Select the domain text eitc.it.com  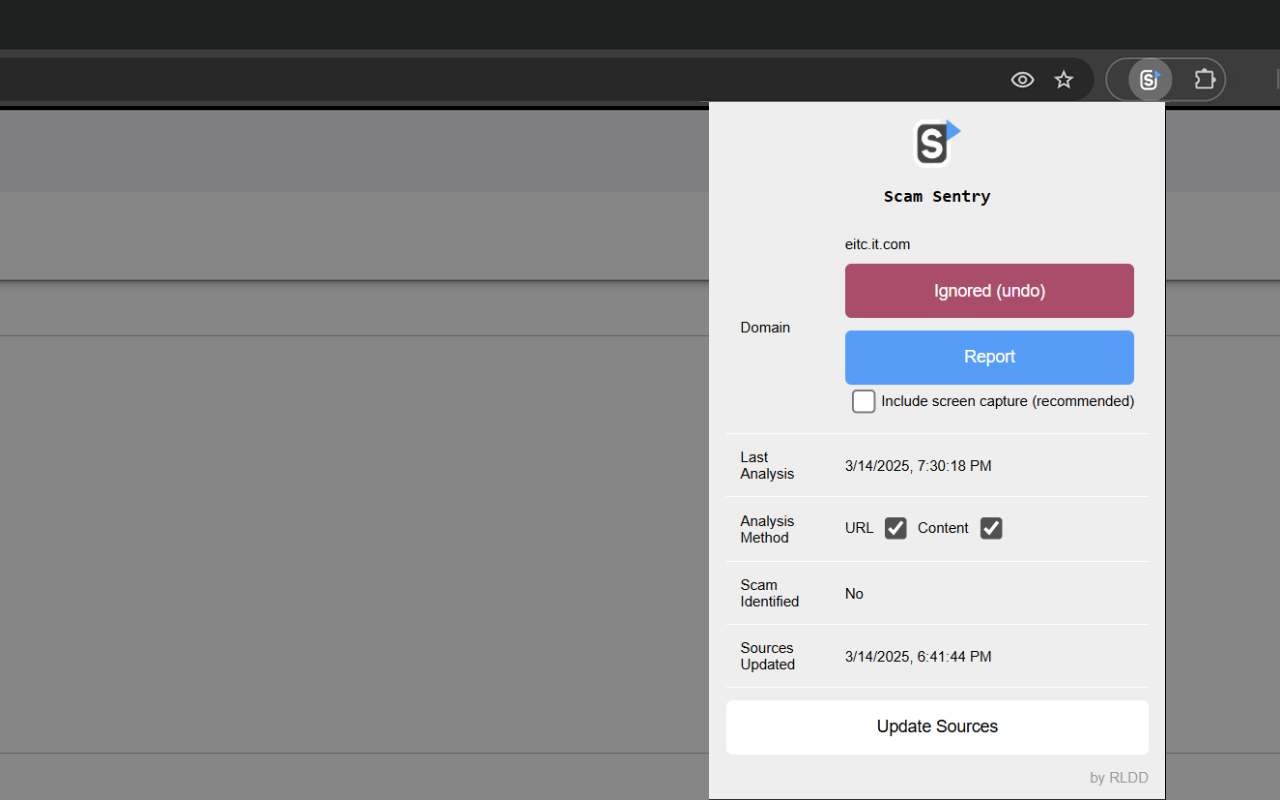pos(877,244)
